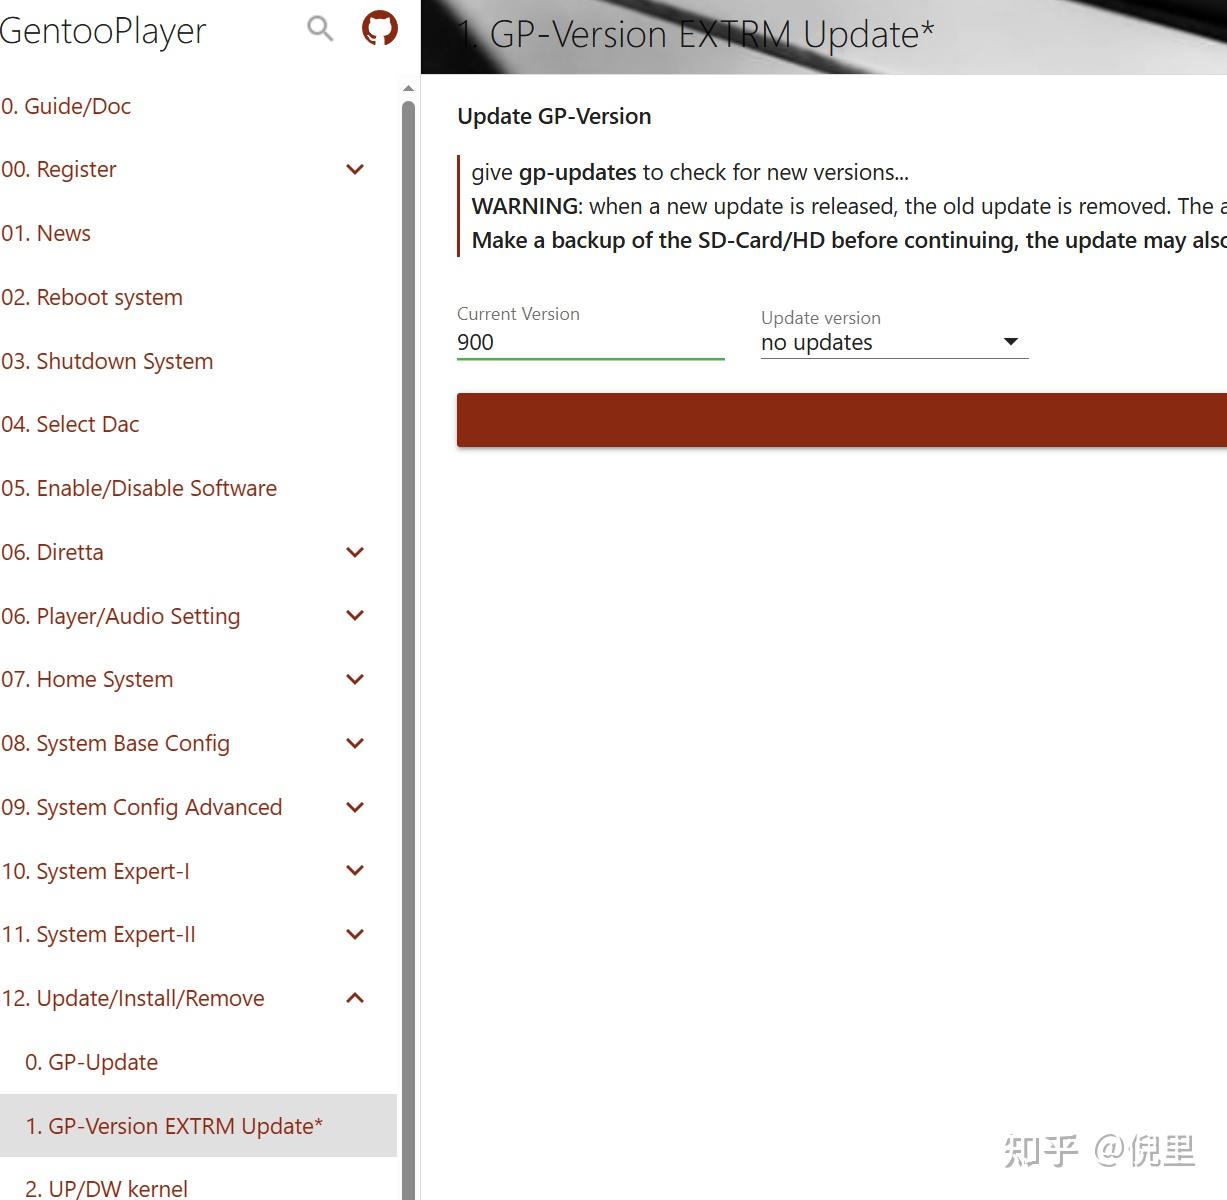The image size is (1227, 1200).
Task: Open 05. Enable/Disable Software
Action: 139,488
